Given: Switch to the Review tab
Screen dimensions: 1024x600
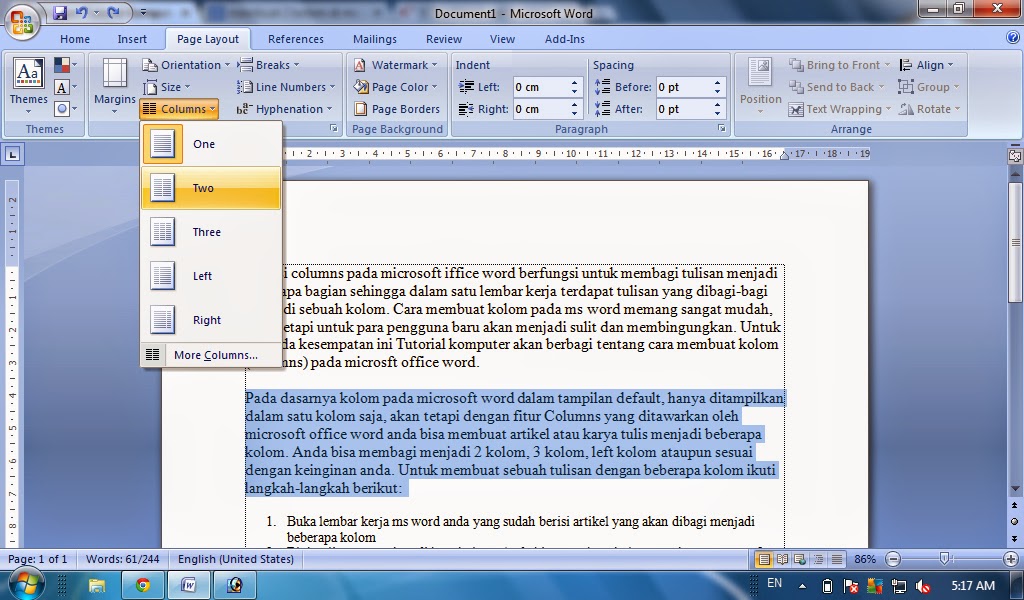Looking at the screenshot, I should (x=444, y=39).
